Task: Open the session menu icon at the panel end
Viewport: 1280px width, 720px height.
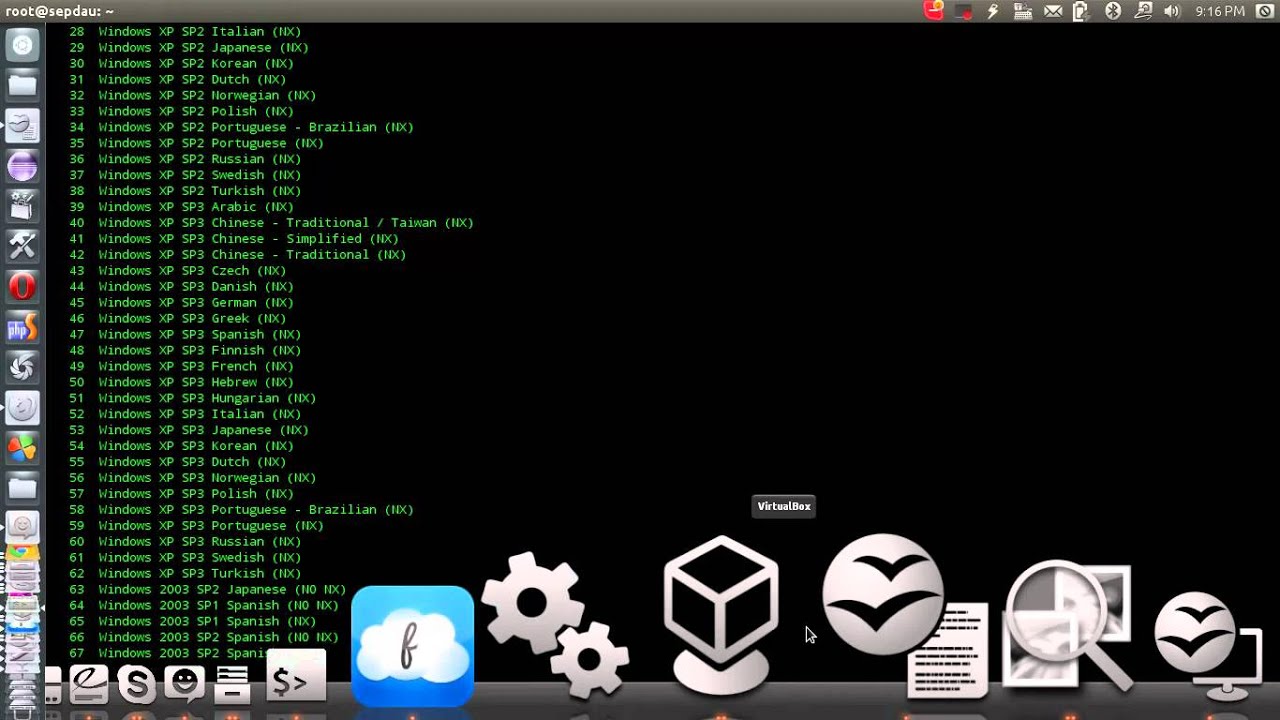Action: pos(1267,11)
